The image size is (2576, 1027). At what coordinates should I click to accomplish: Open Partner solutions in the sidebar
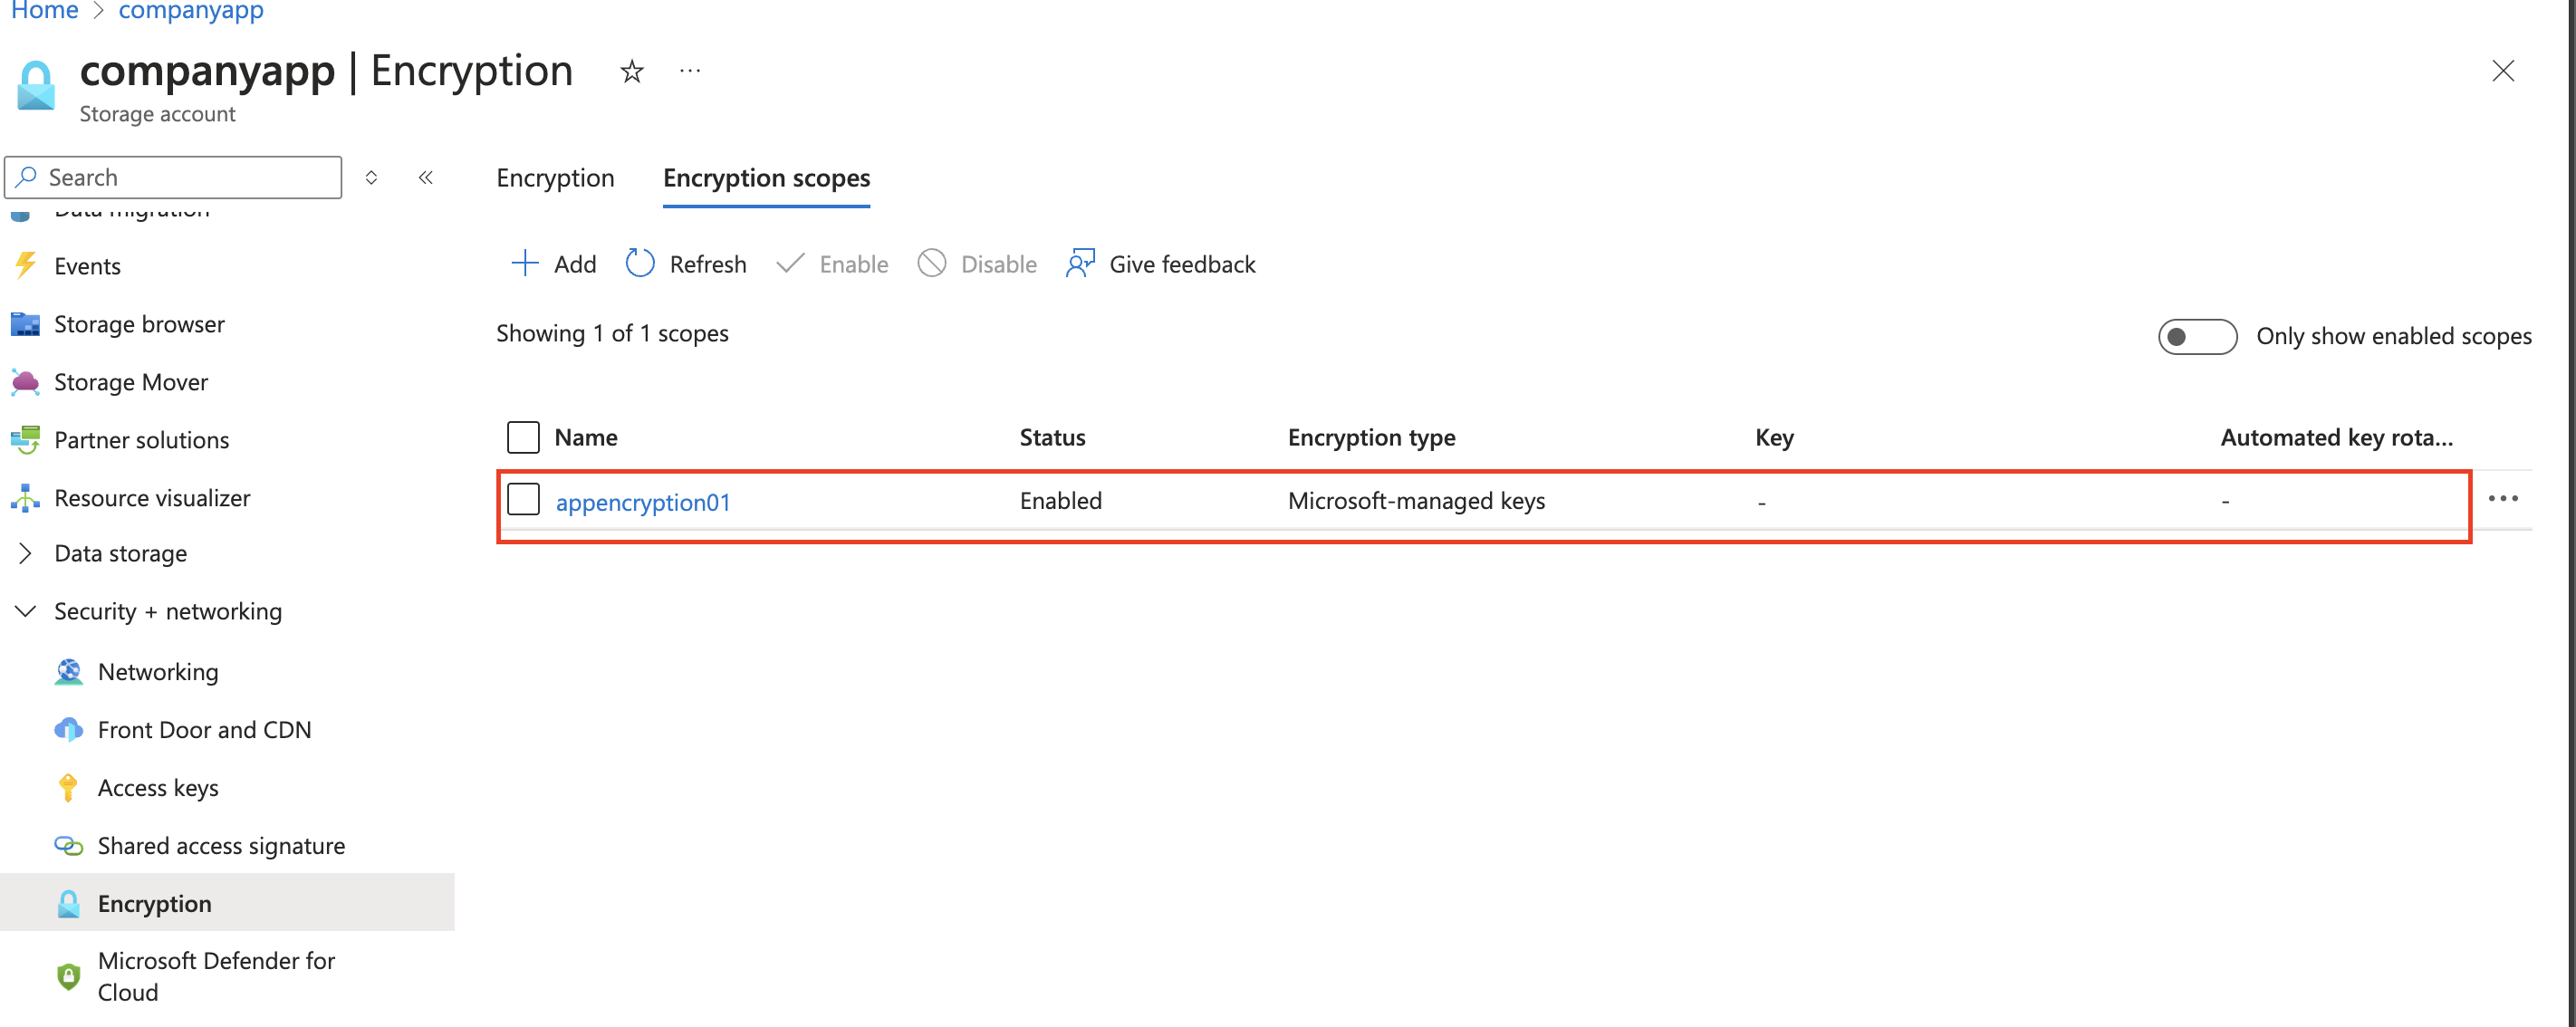click(x=141, y=440)
